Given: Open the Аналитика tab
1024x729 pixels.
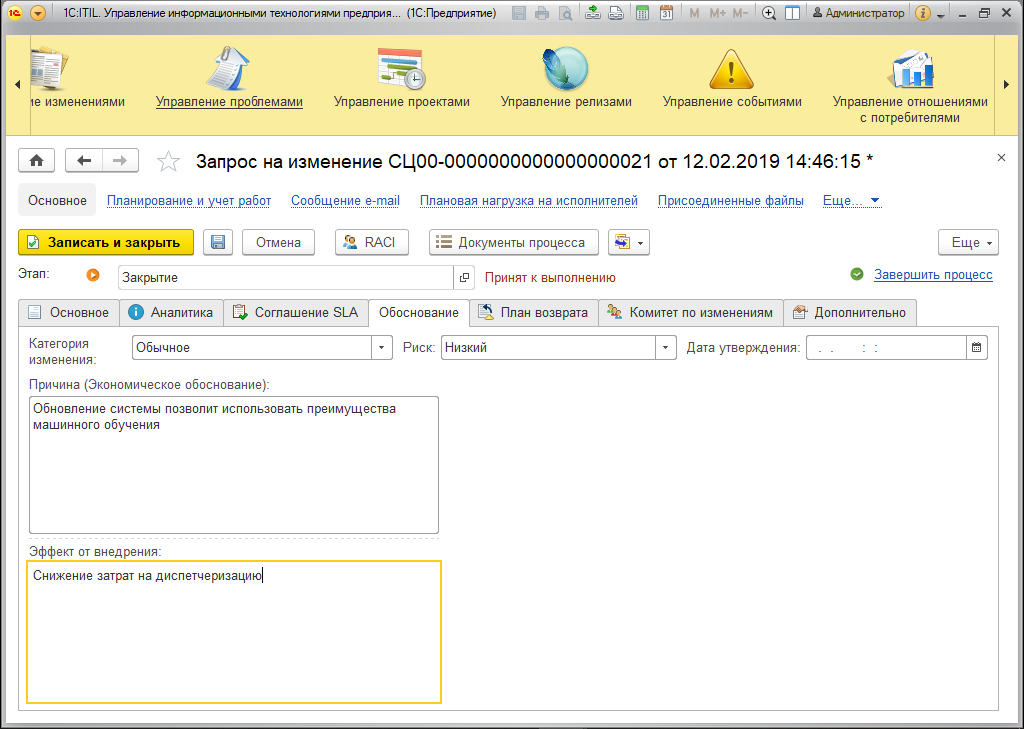Looking at the screenshot, I should pos(171,313).
